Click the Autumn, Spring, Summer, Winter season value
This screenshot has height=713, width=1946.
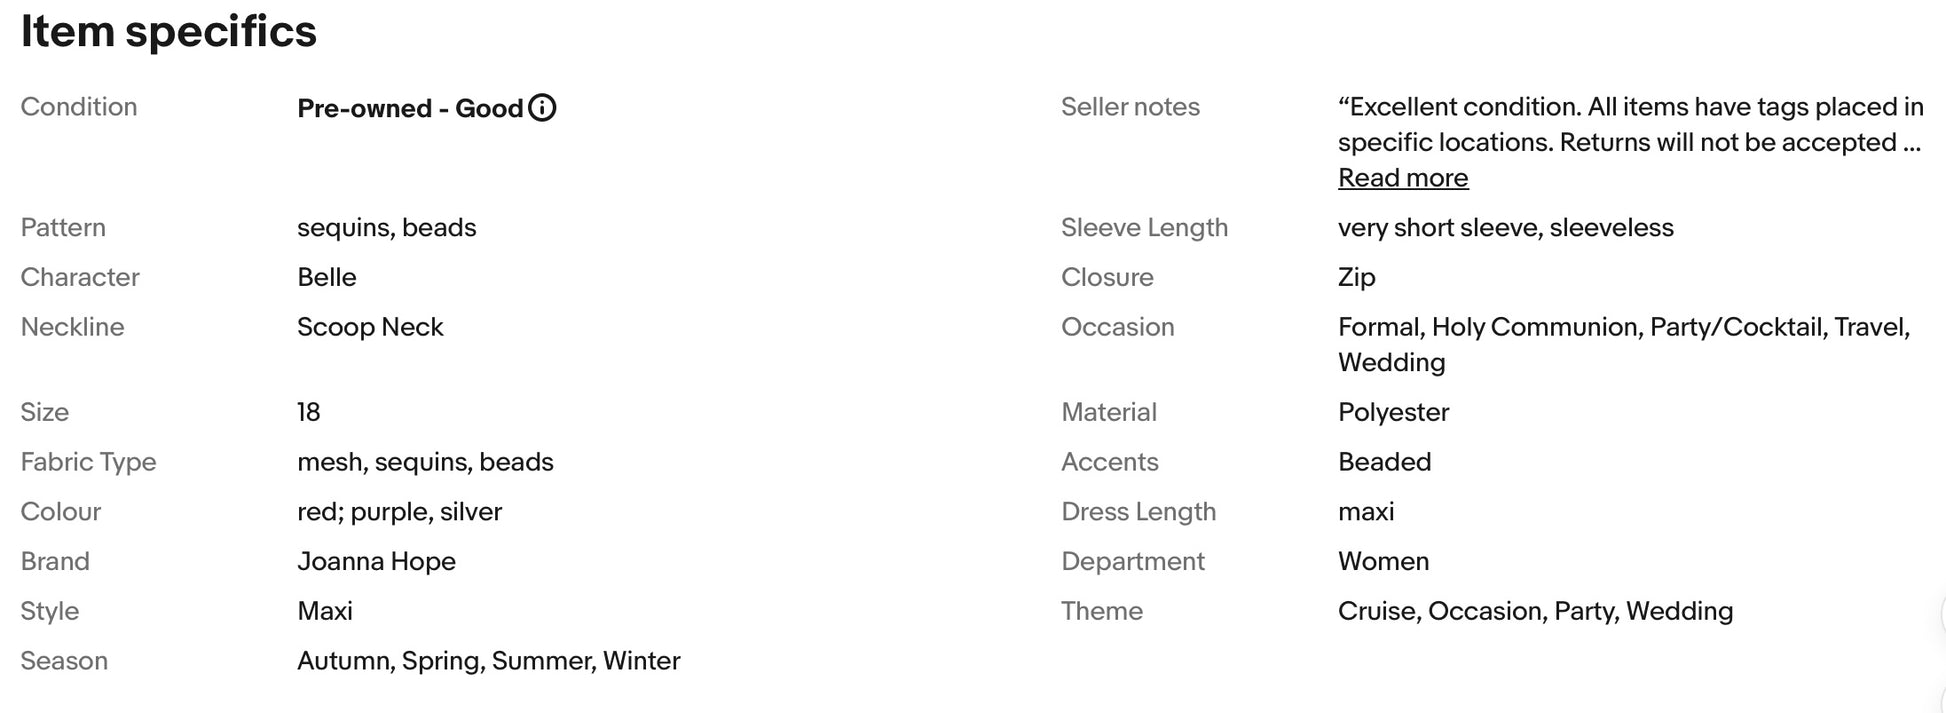click(x=488, y=661)
